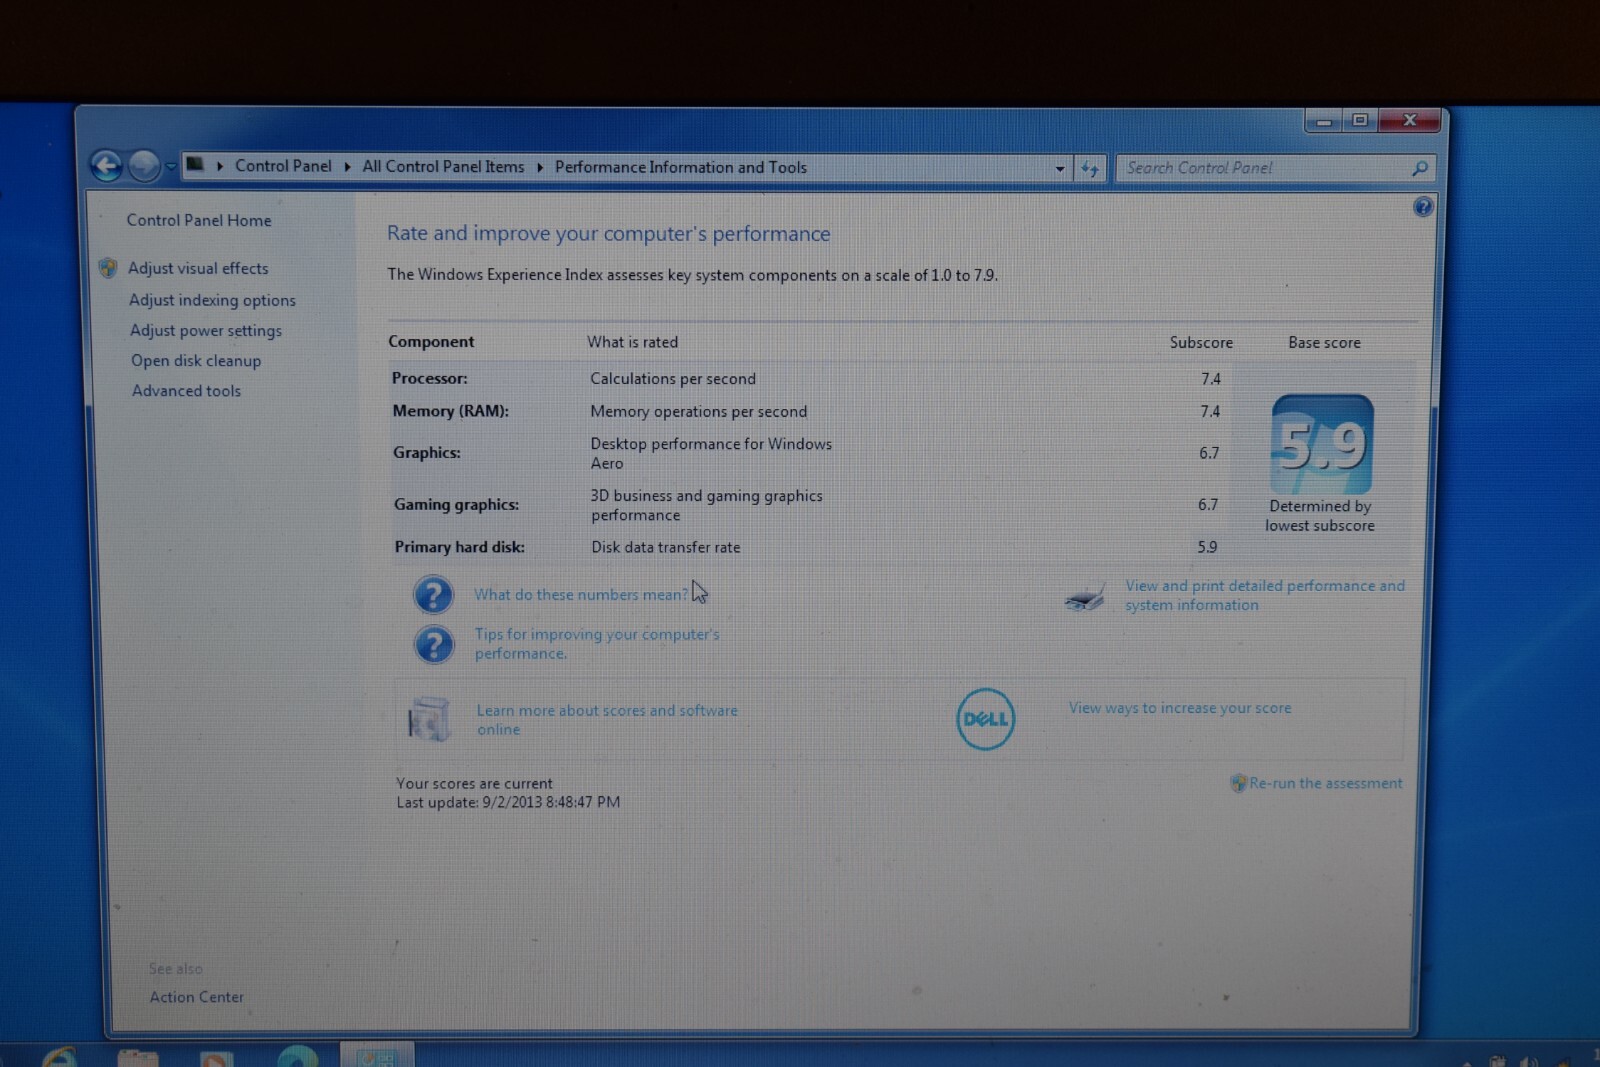
Task: Click 'Determined by lowest subscore' caption
Action: tap(1320, 516)
